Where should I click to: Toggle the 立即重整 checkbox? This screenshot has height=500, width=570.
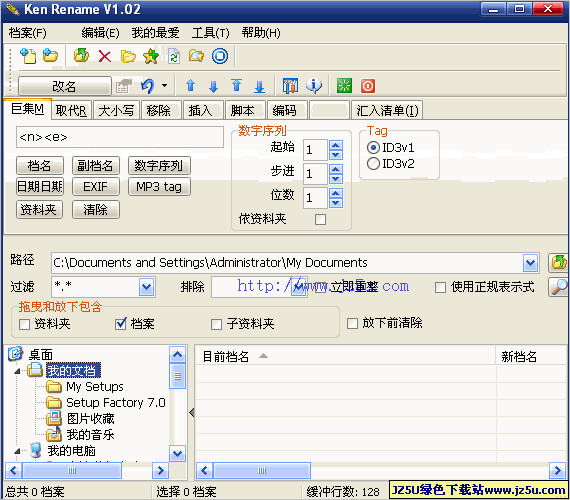321,287
